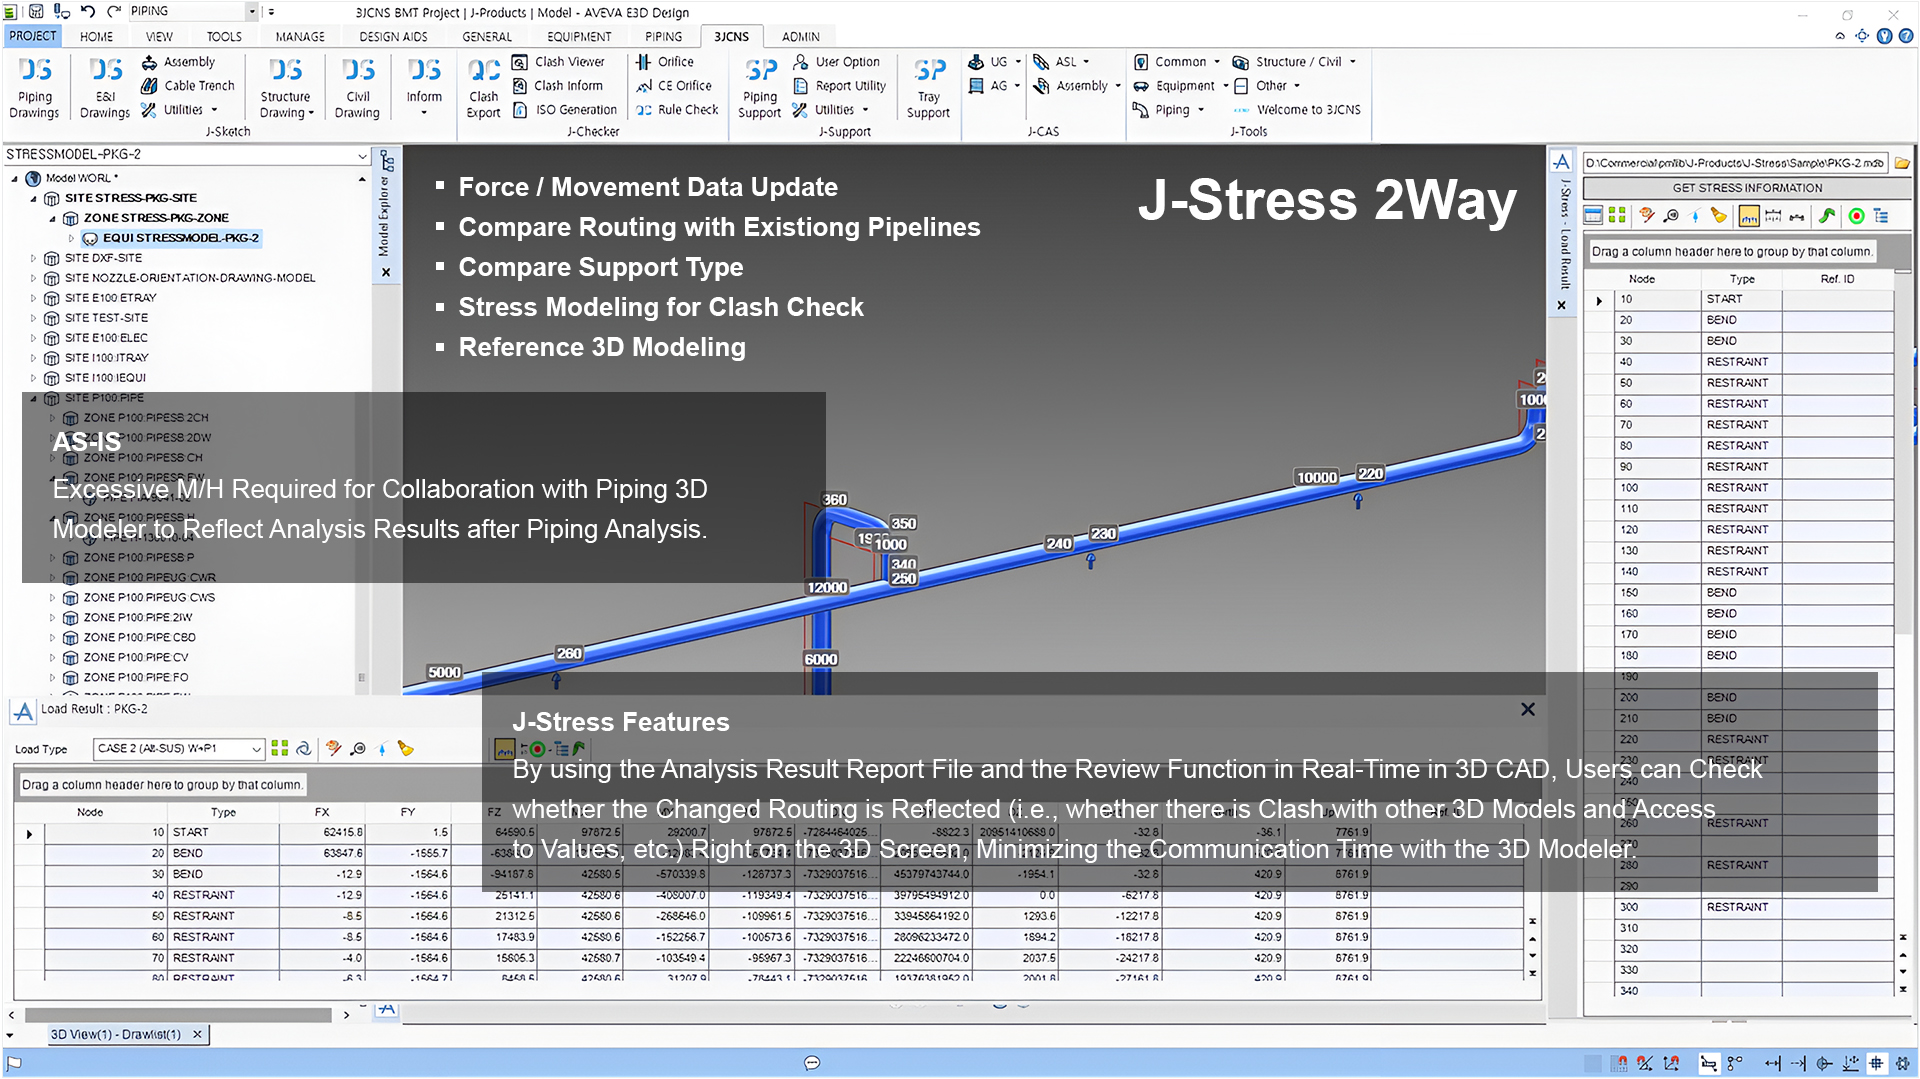1920x1079 pixels.
Task: Open the Common dropdown in J-Tools
Action: [x=1177, y=62]
